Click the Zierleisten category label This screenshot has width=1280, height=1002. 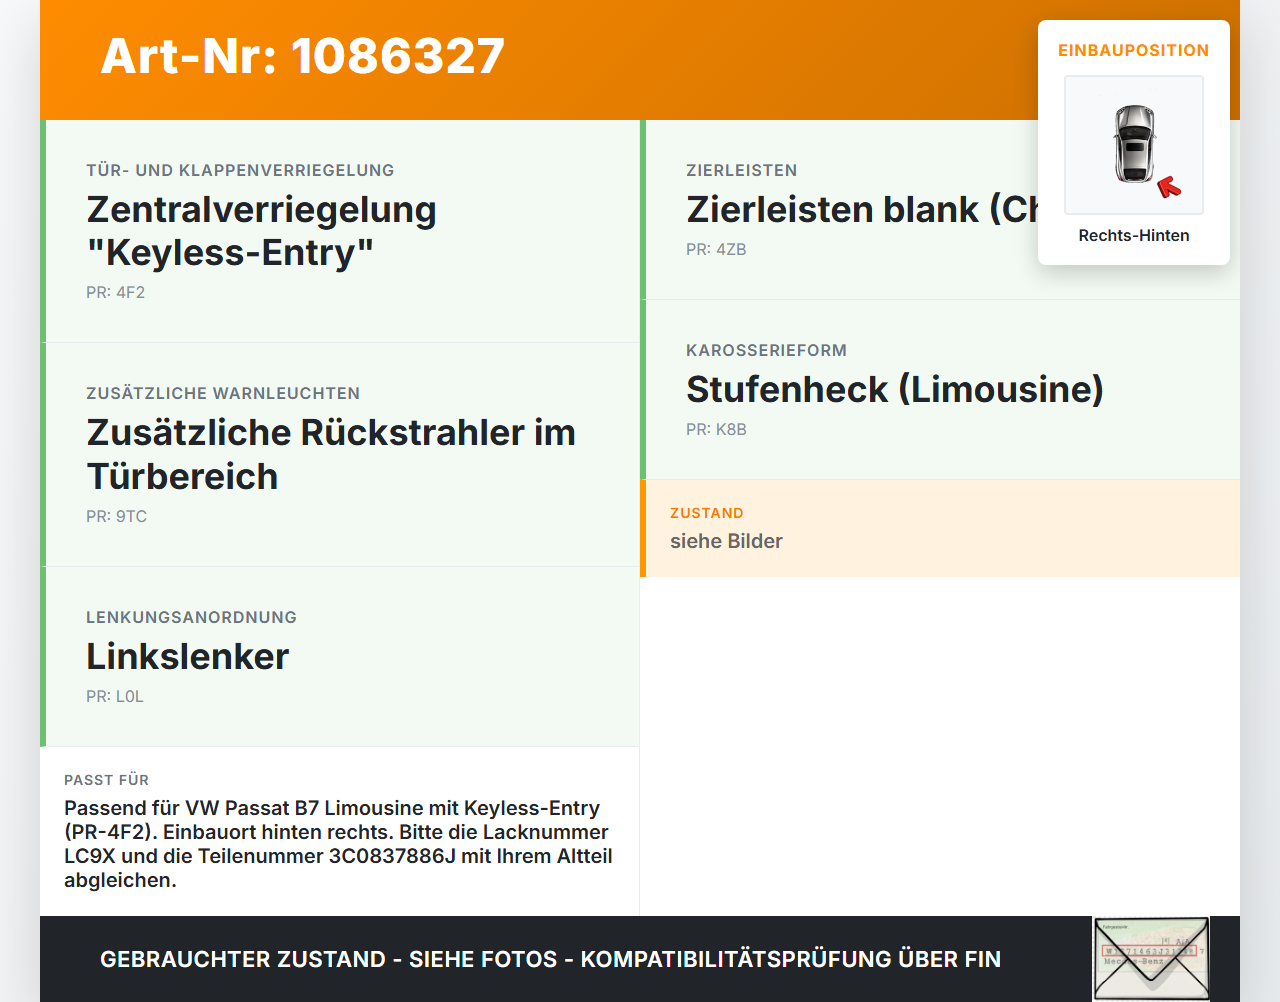tap(742, 170)
